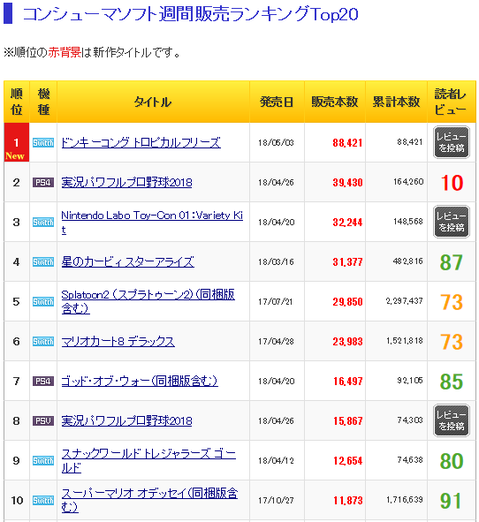479x522 pixels.
Task: Click review score 73 in the Splatoon2 row
Action: point(452,302)
